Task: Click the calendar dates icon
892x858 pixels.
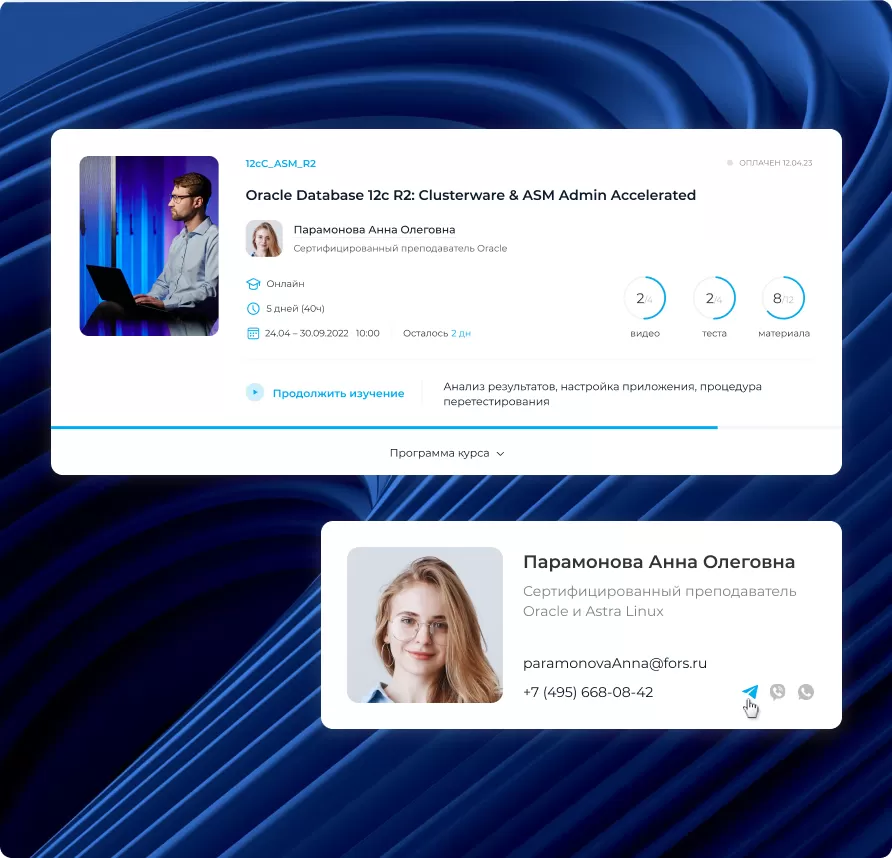Action: (253, 333)
